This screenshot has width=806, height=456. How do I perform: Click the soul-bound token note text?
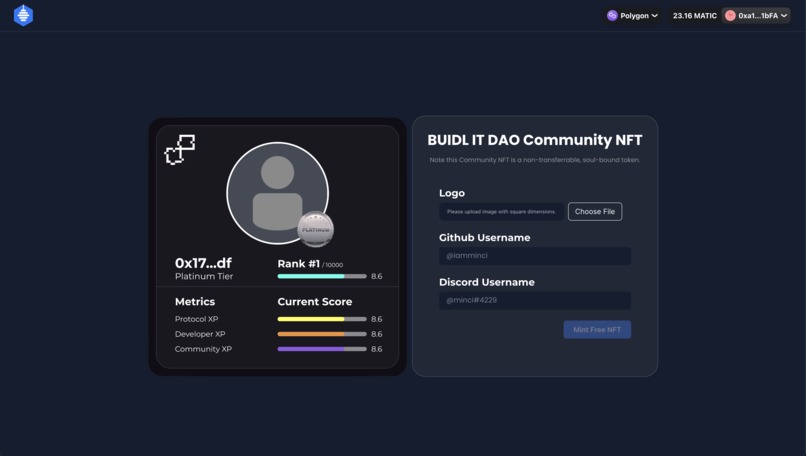(x=535, y=160)
